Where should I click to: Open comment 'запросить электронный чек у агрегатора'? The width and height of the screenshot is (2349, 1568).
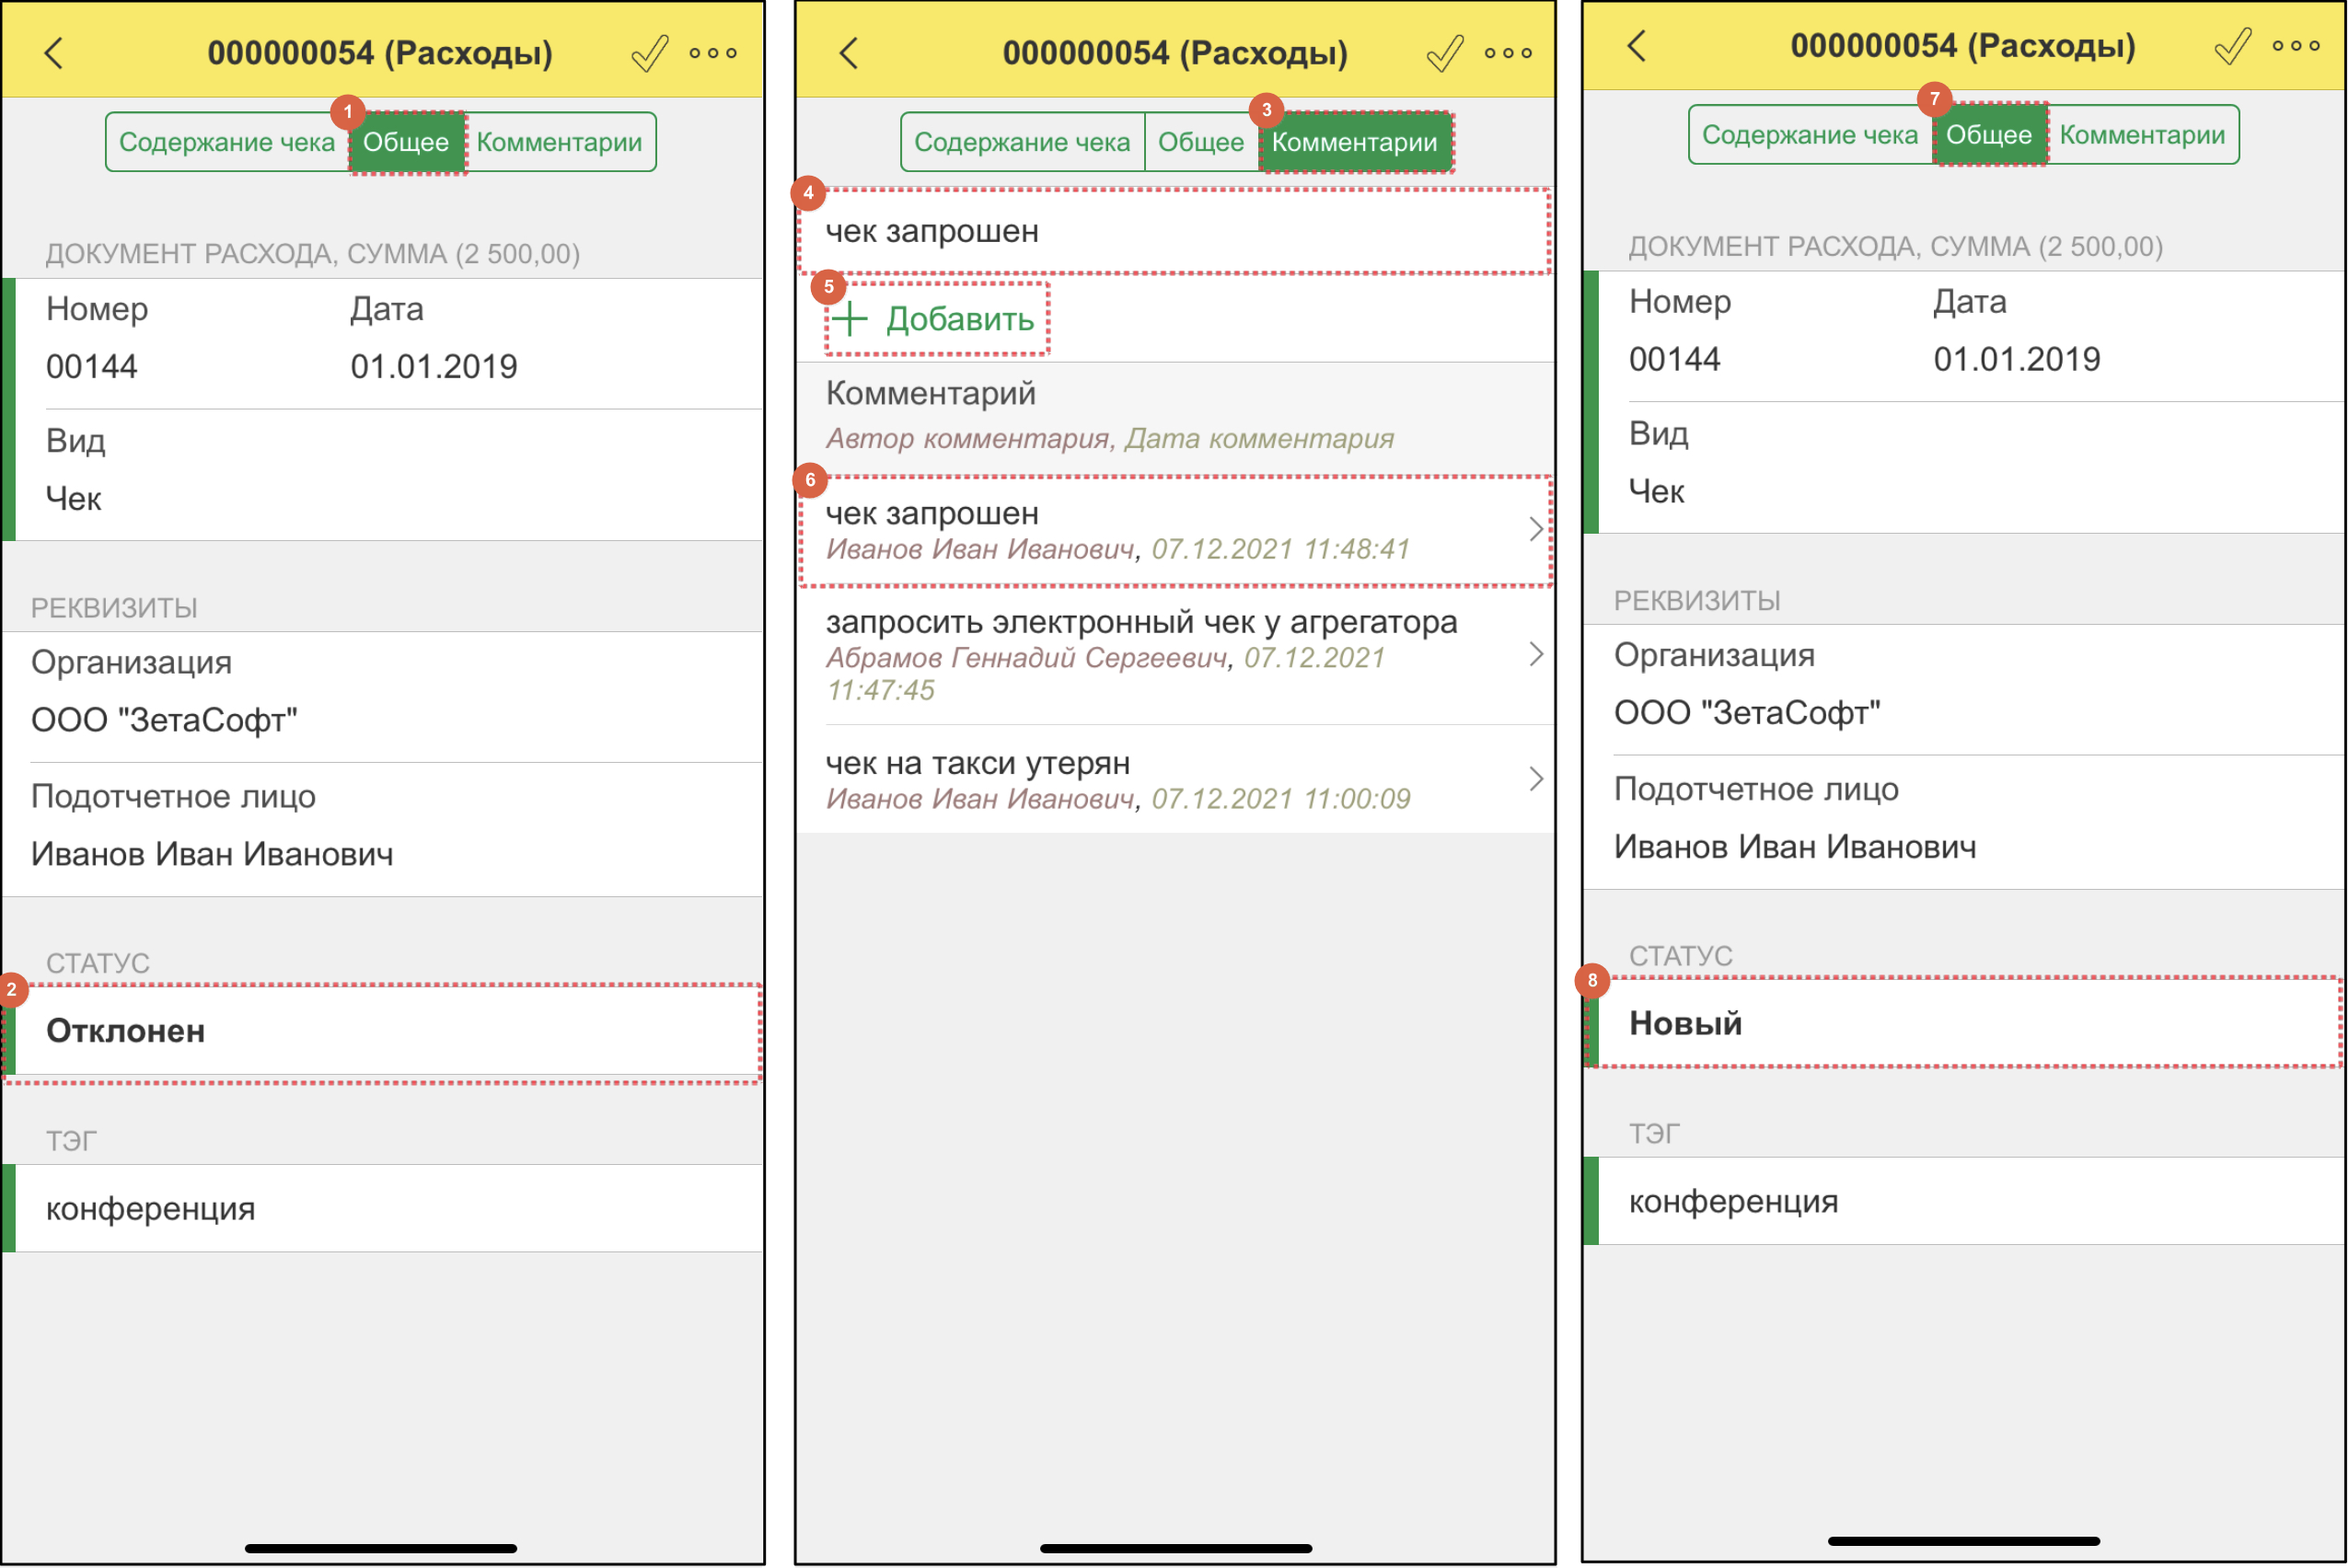click(1175, 655)
